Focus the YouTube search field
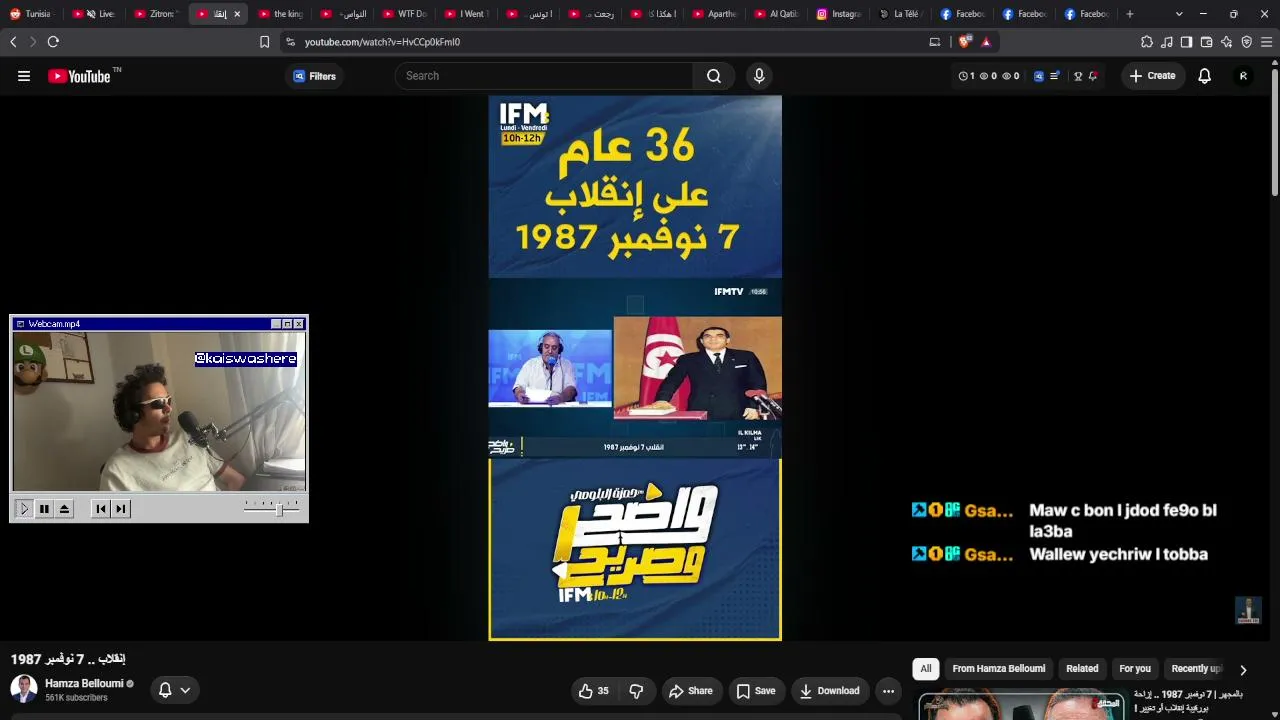The width and height of the screenshot is (1280, 720). (x=545, y=76)
